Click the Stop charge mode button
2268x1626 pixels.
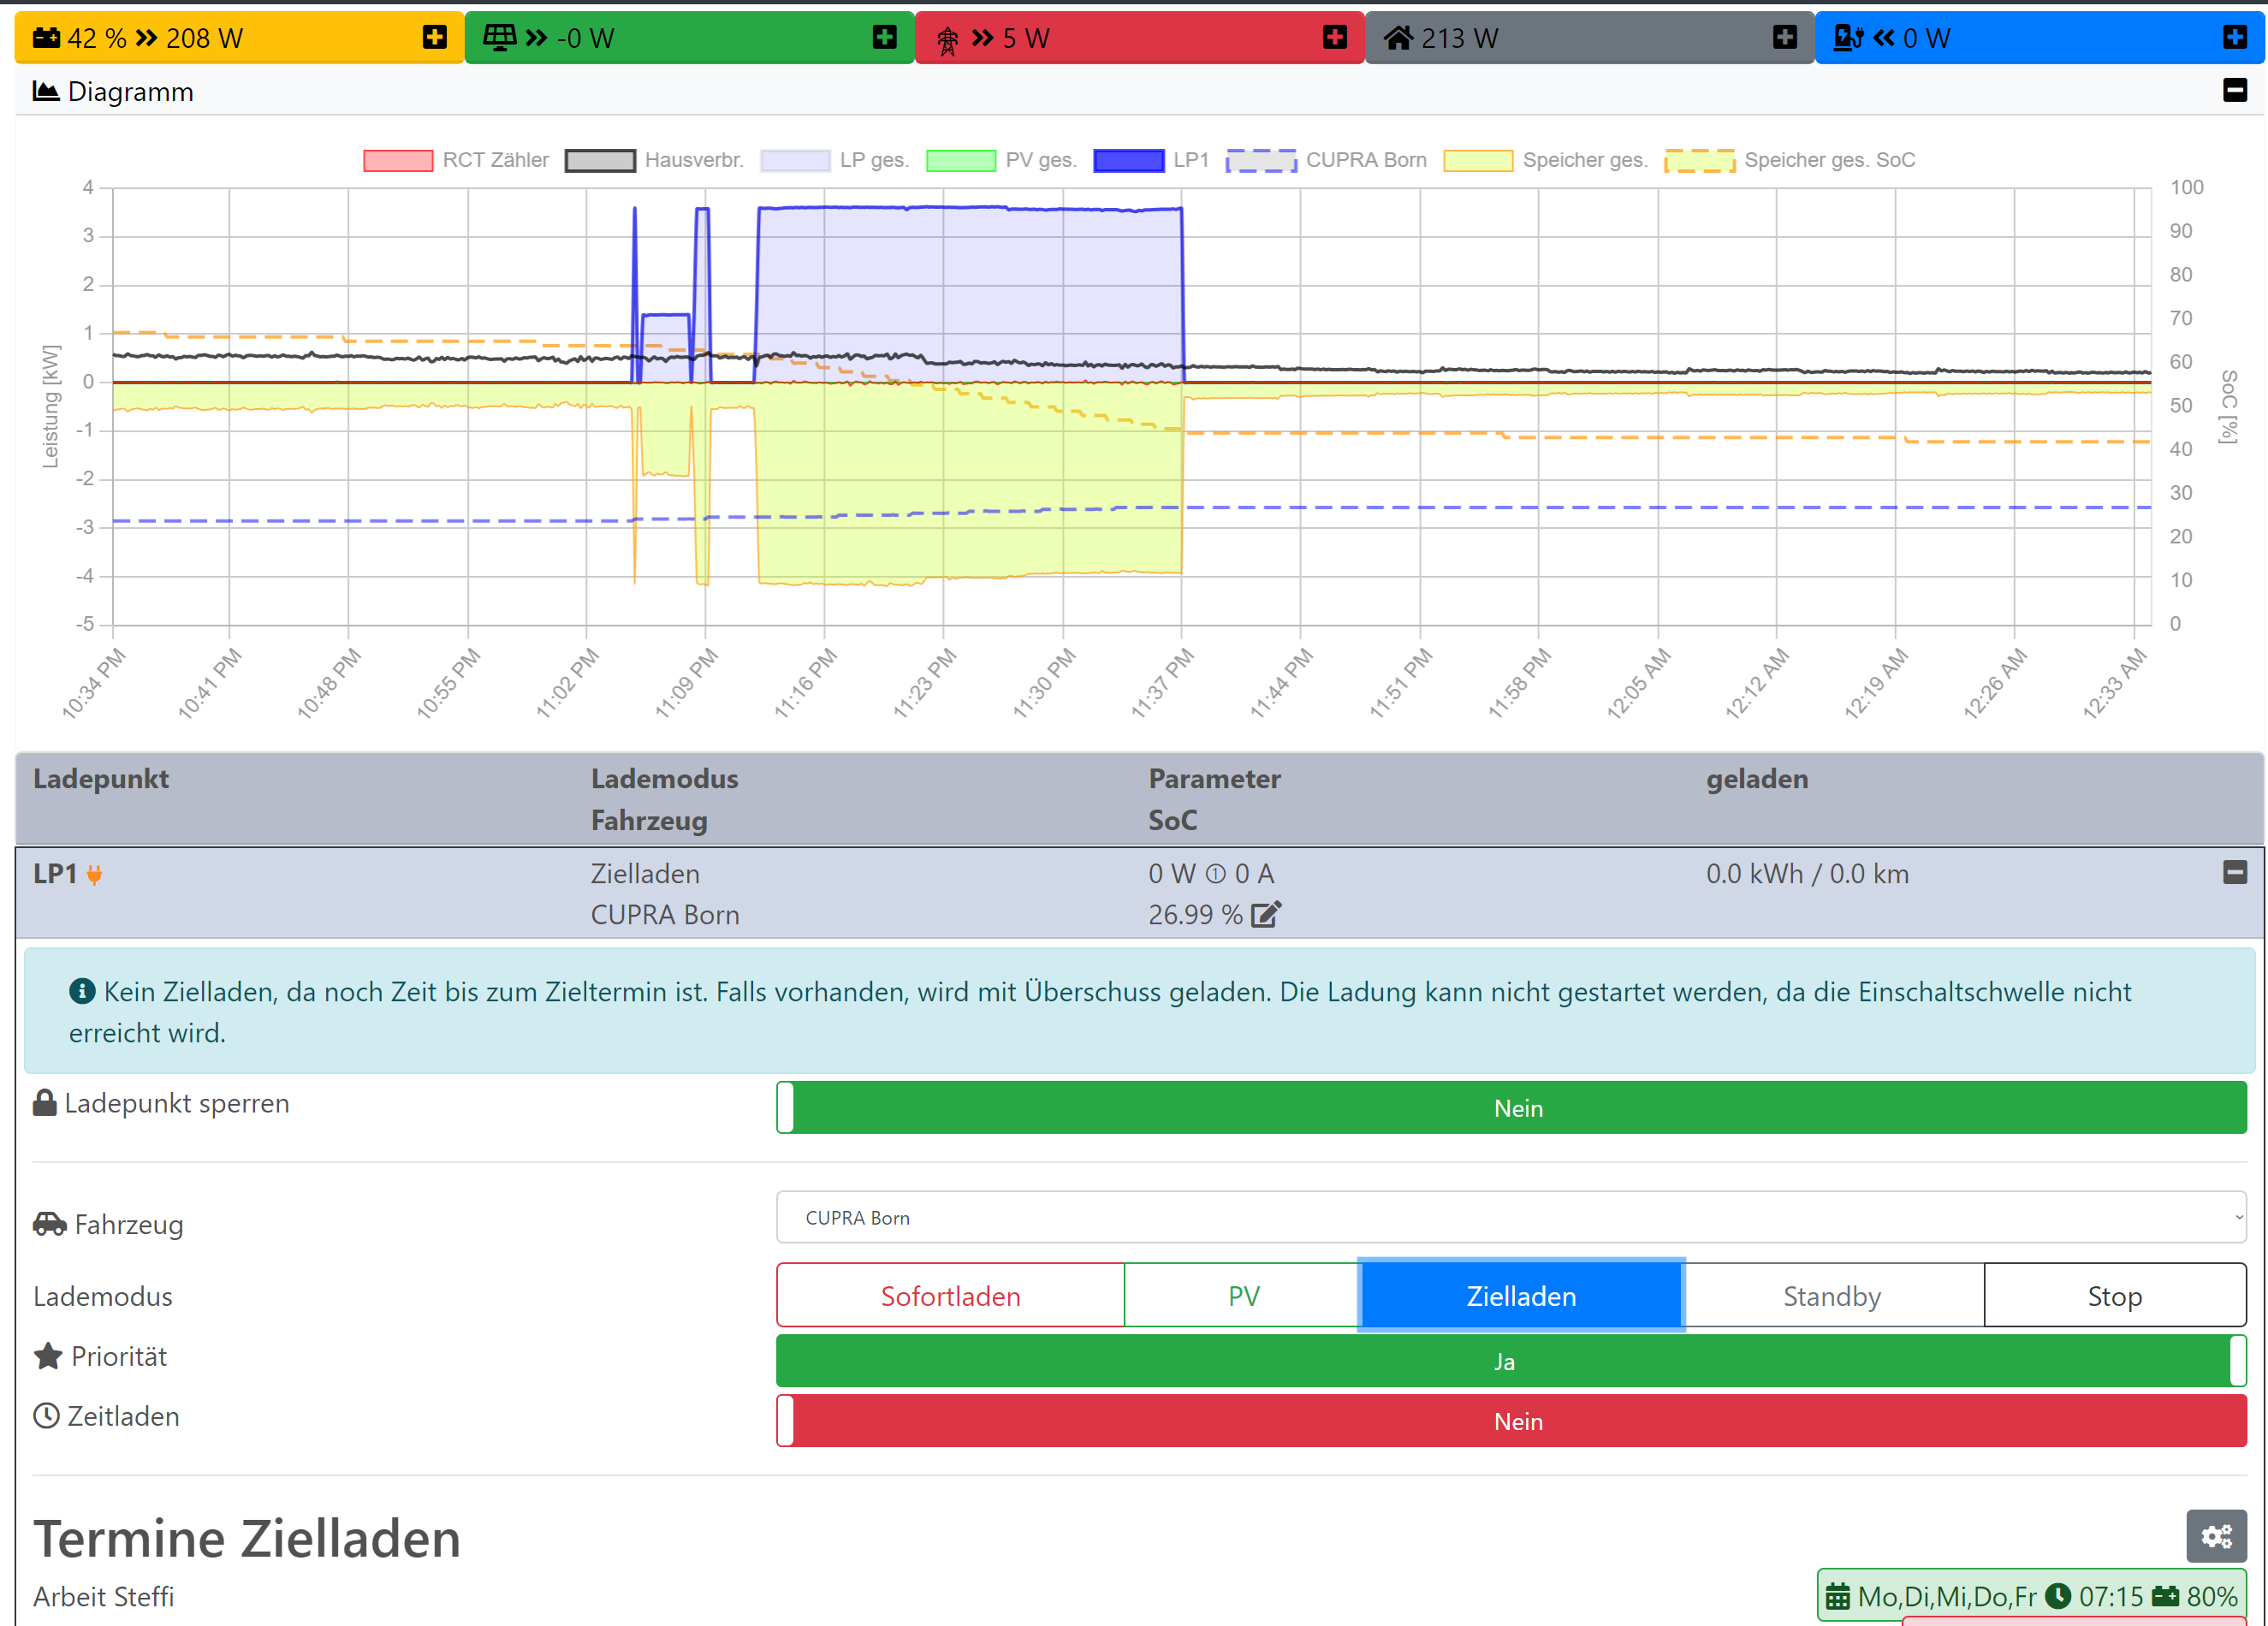point(2113,1295)
